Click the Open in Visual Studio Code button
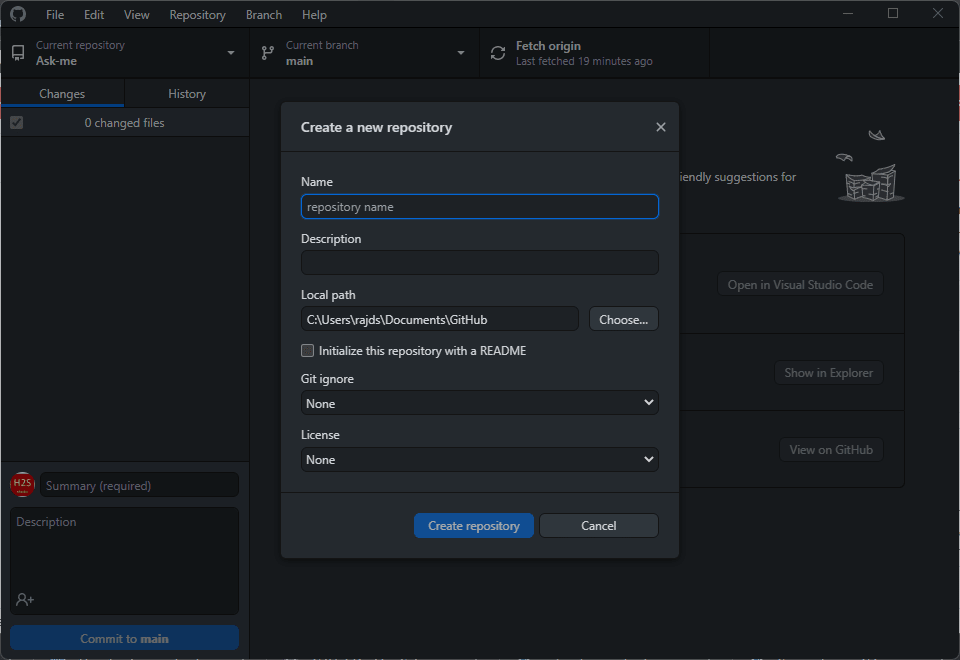This screenshot has width=960, height=660. (800, 284)
